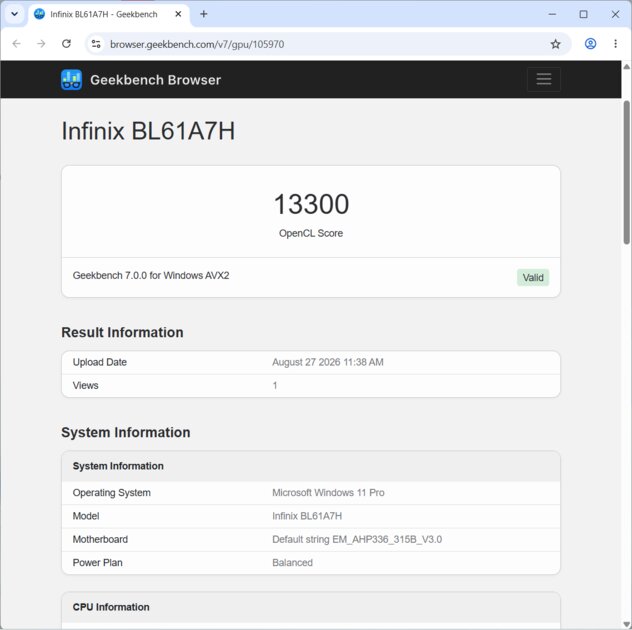Click 'Microsoft Windows 11 Pro' value
This screenshot has height=630, width=632.
click(328, 493)
